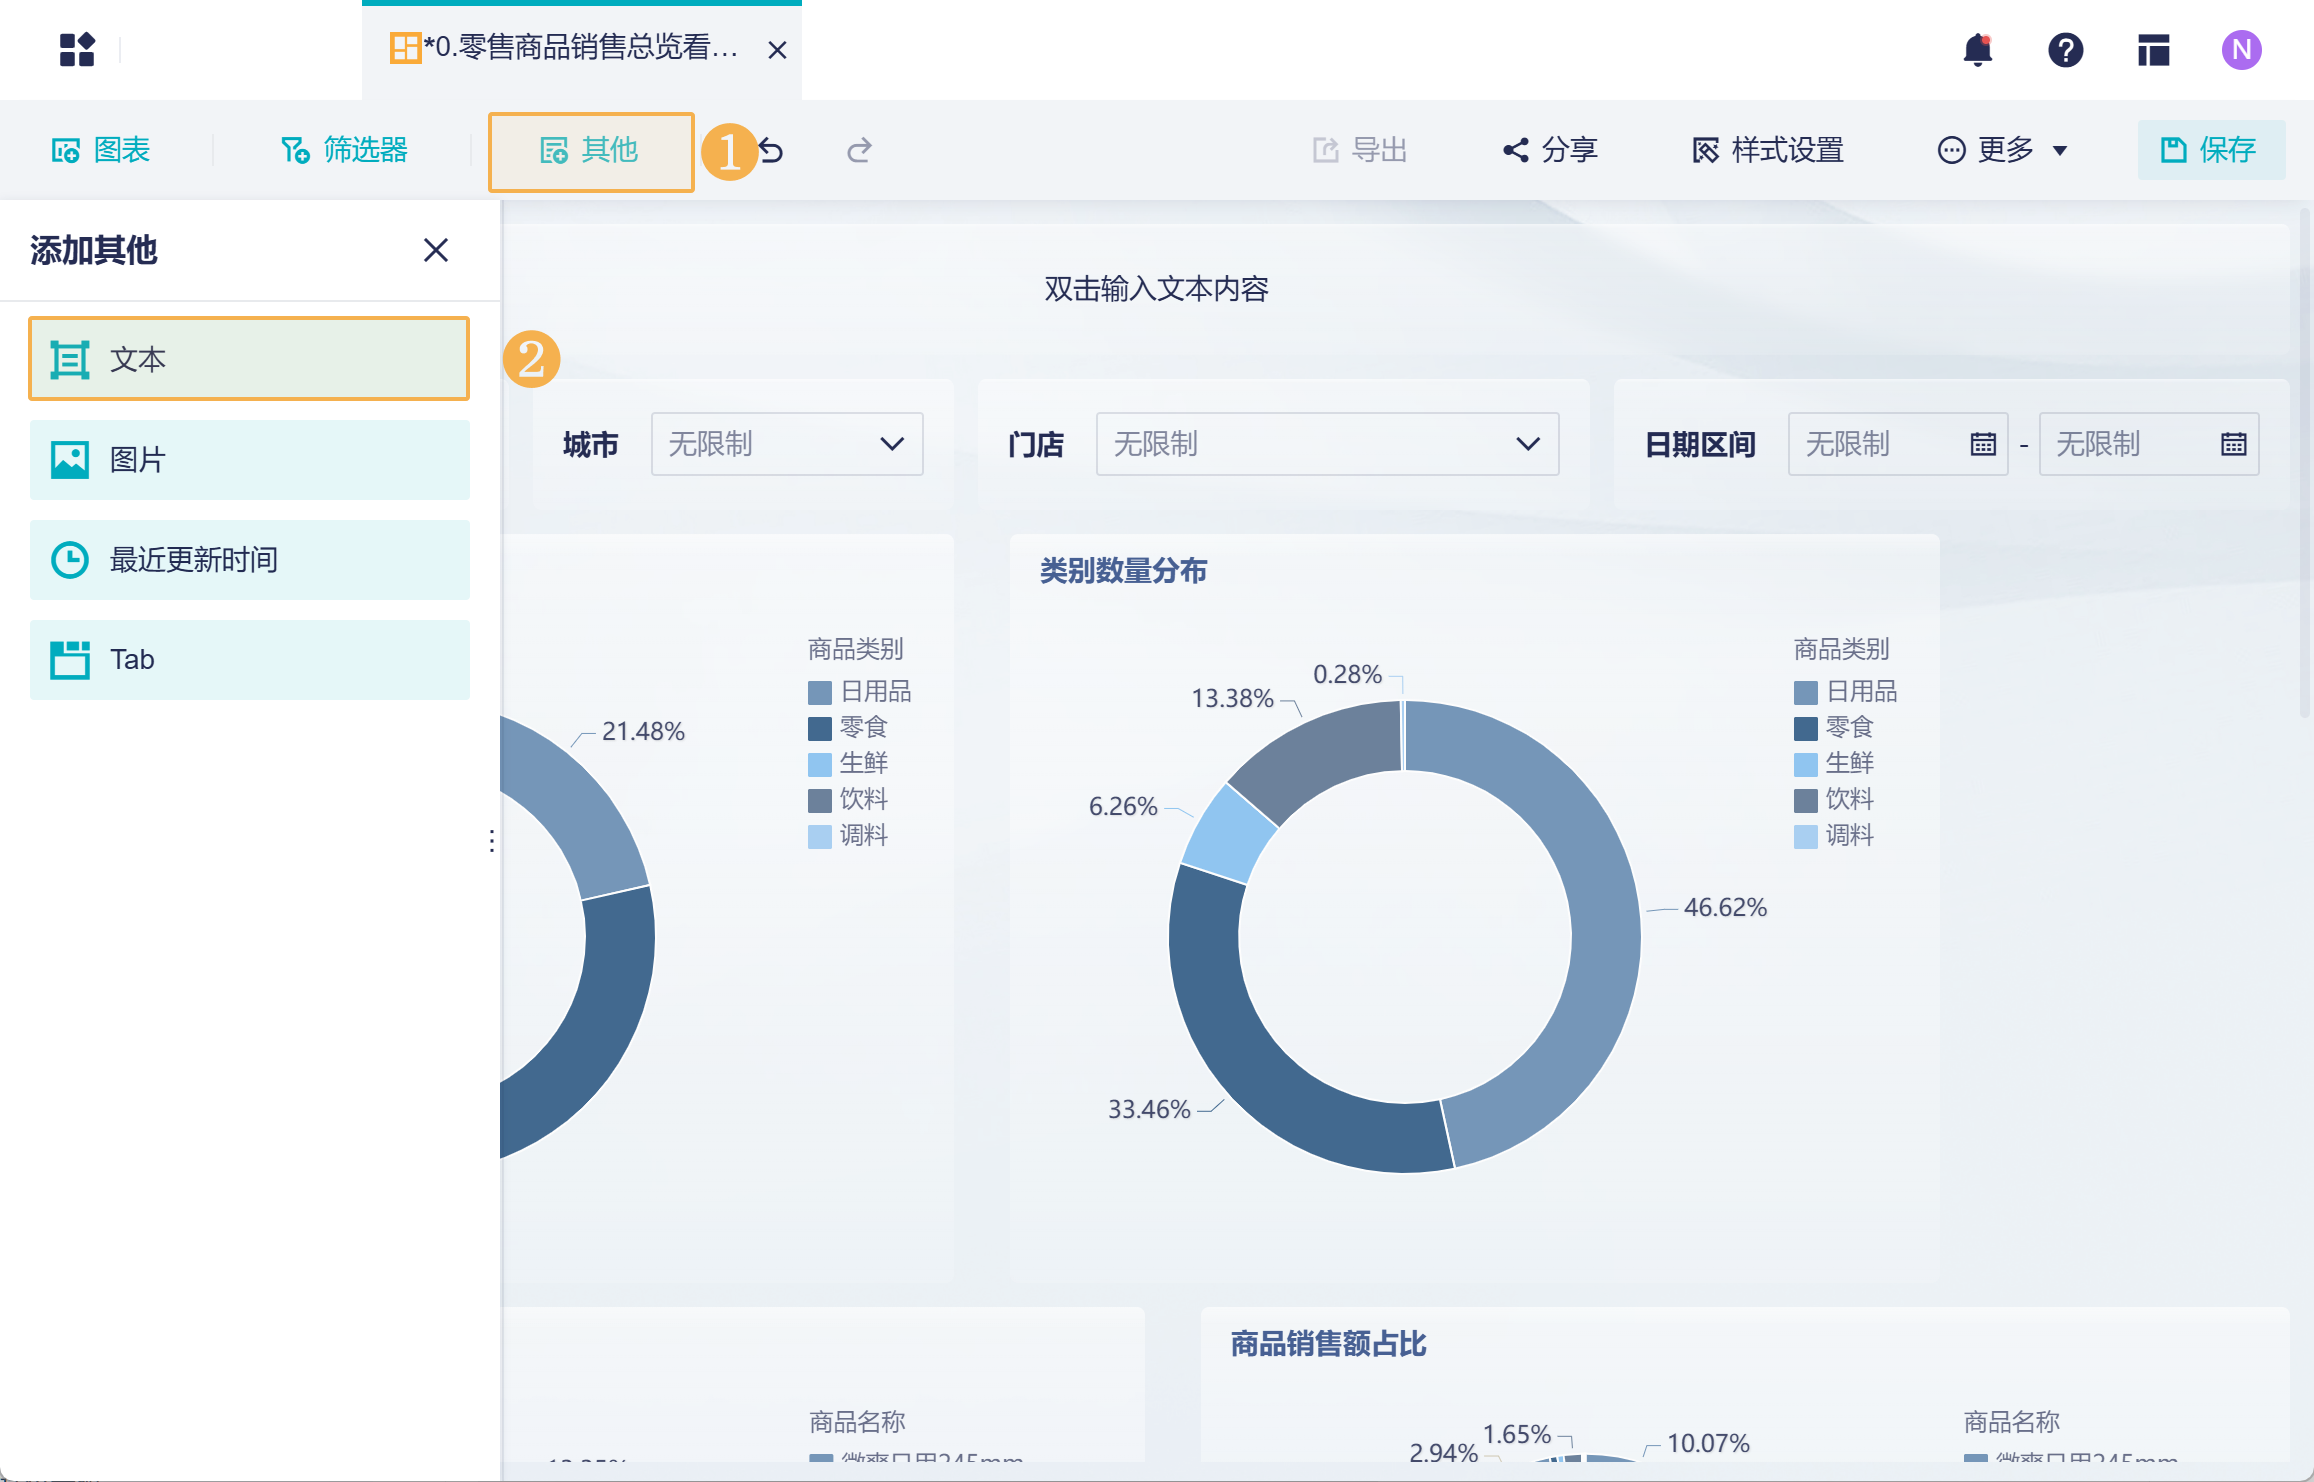Open the start date calendar icon
Viewport: 2314px width, 1482px height.
(1982, 444)
